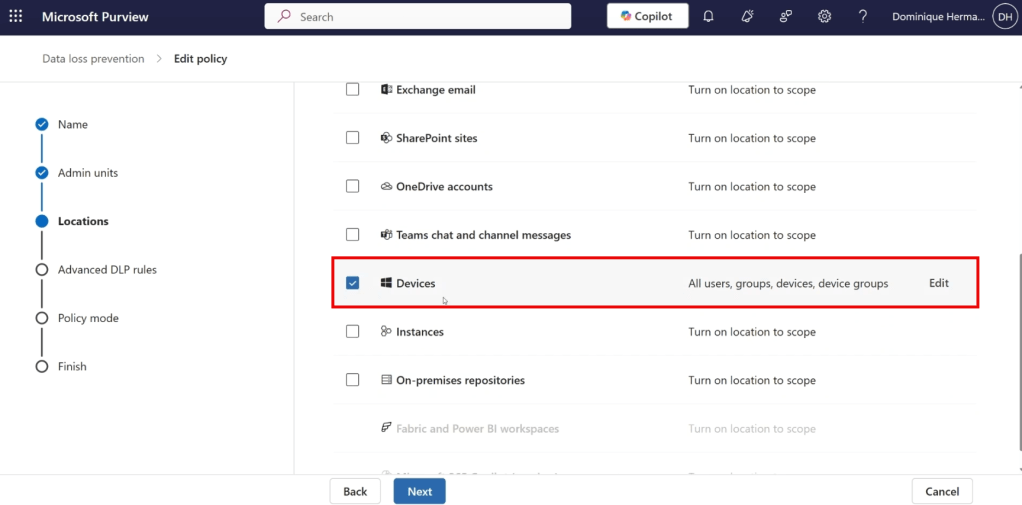Click the notifications bell icon
The height and width of the screenshot is (505, 1022).
[708, 17]
